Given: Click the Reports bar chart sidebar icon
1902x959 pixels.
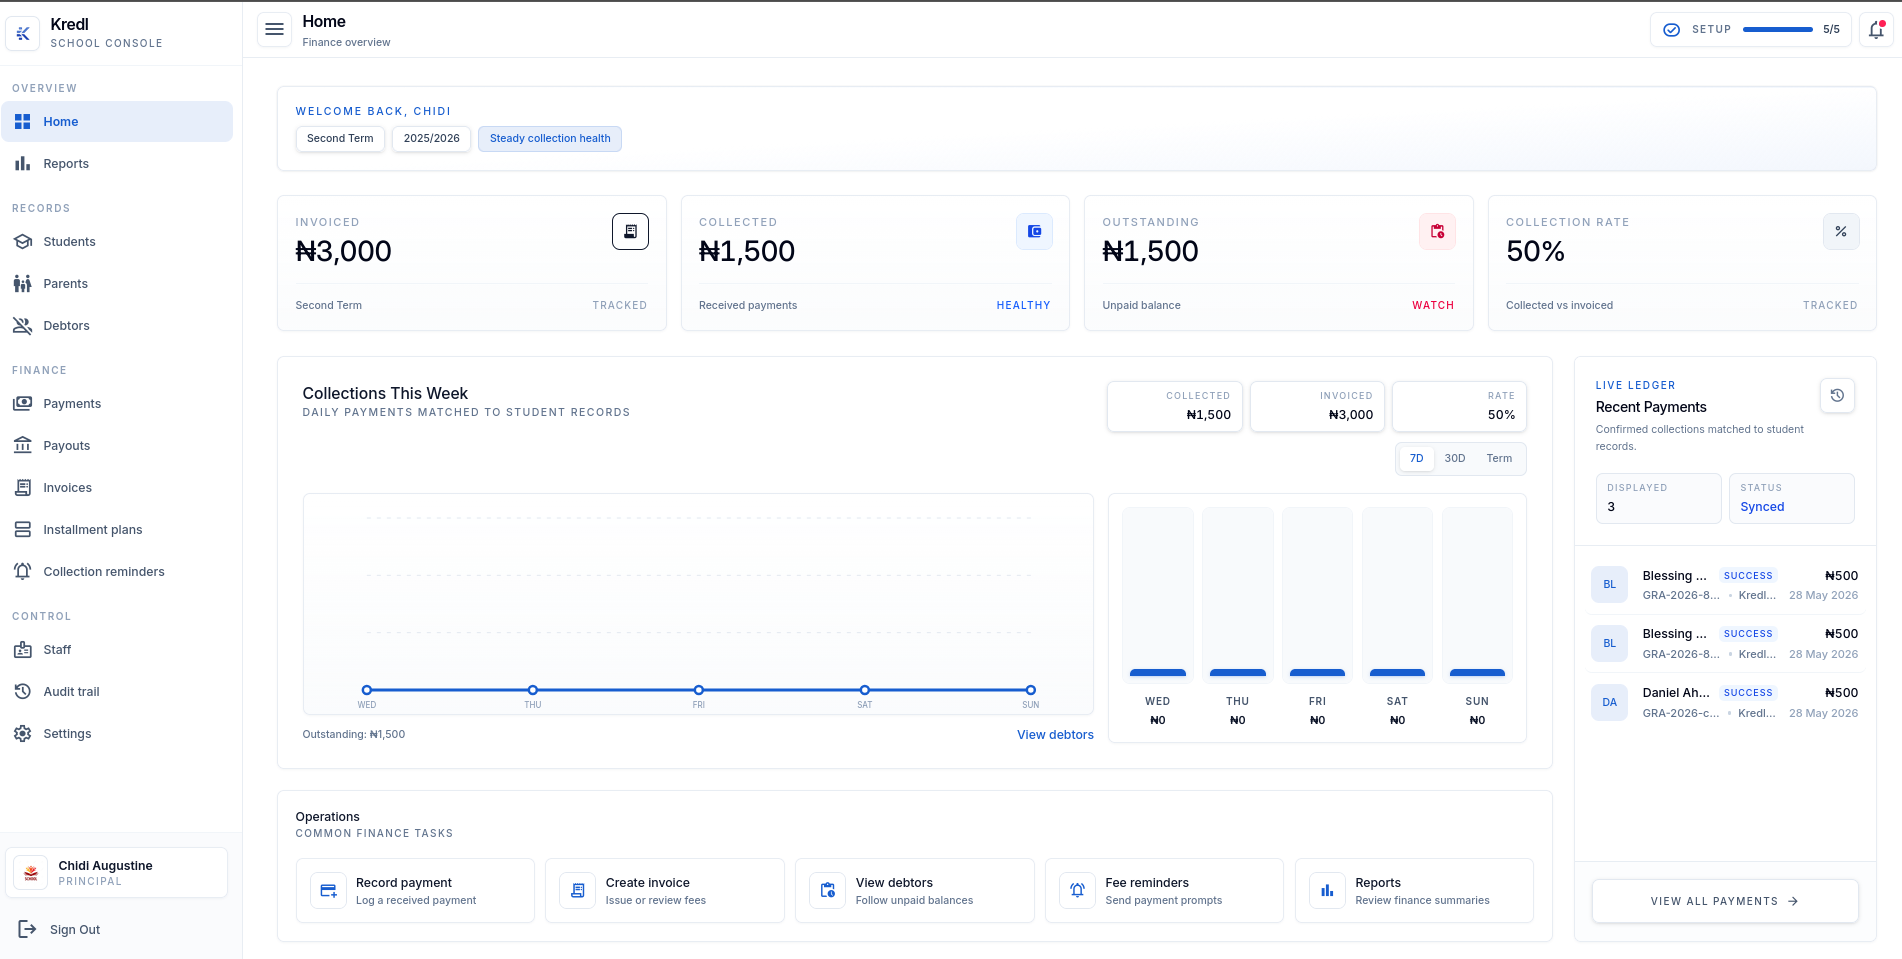Looking at the screenshot, I should (23, 164).
